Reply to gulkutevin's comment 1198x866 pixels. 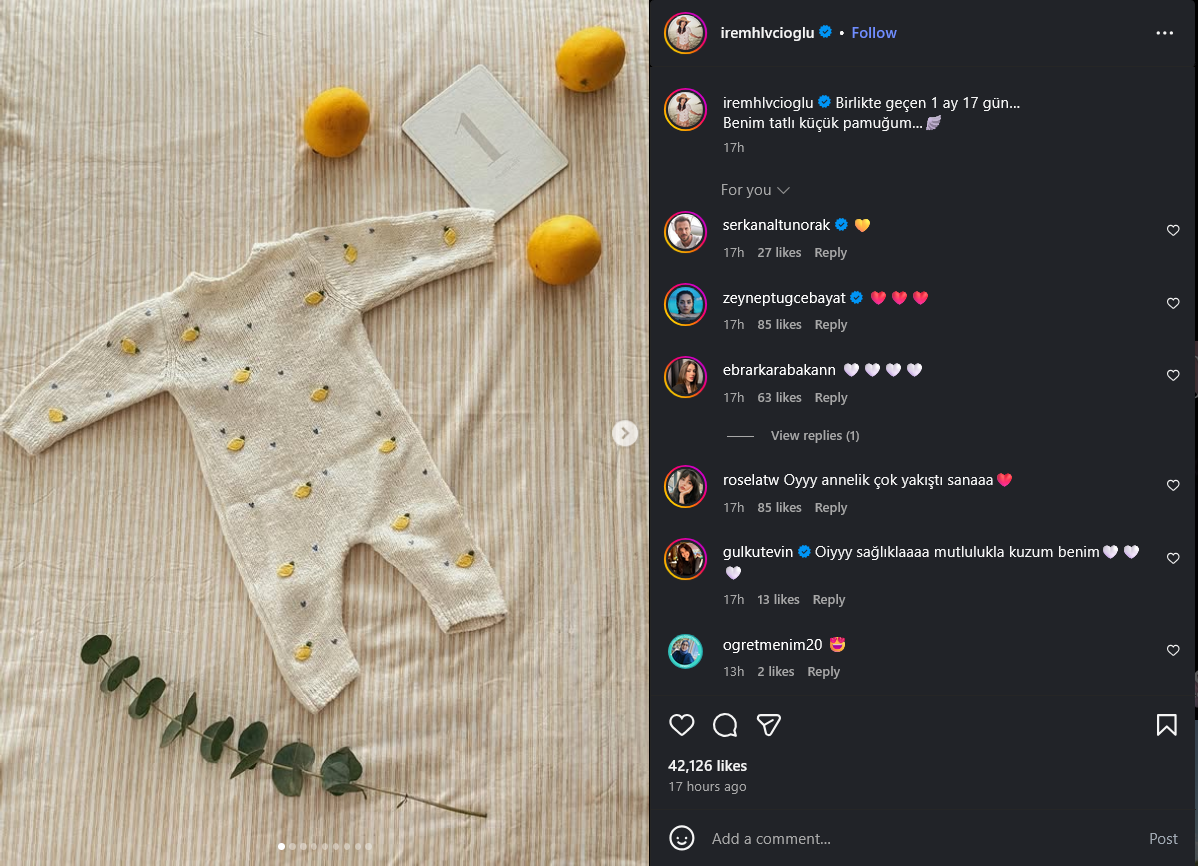pyautogui.click(x=828, y=600)
